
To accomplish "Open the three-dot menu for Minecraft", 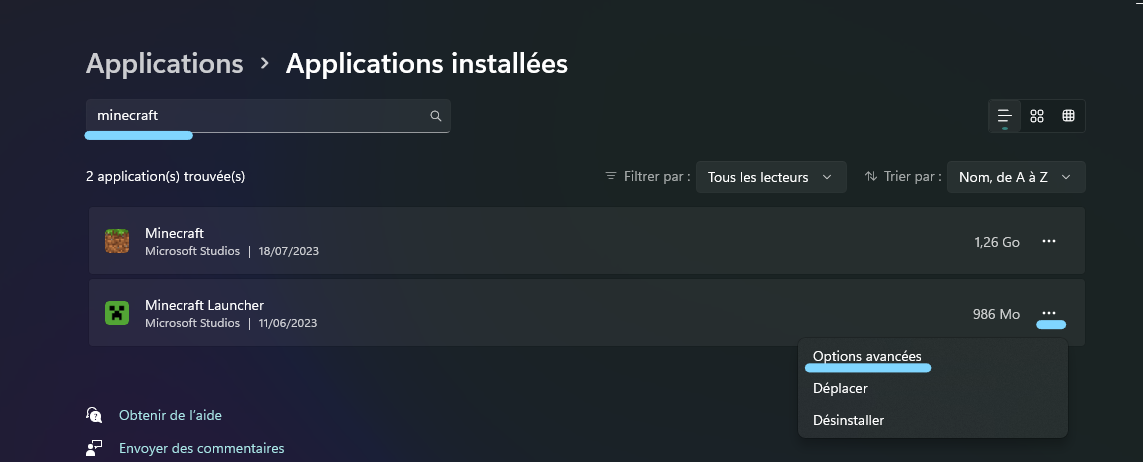I will point(1049,241).
